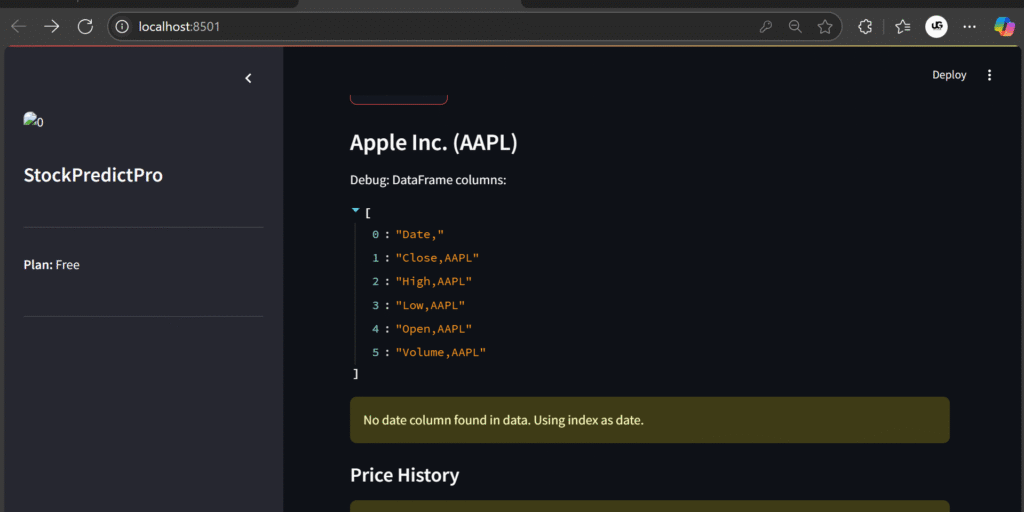1024x512 pixels.
Task: Open the browser profile avatar
Action: pos(936,27)
